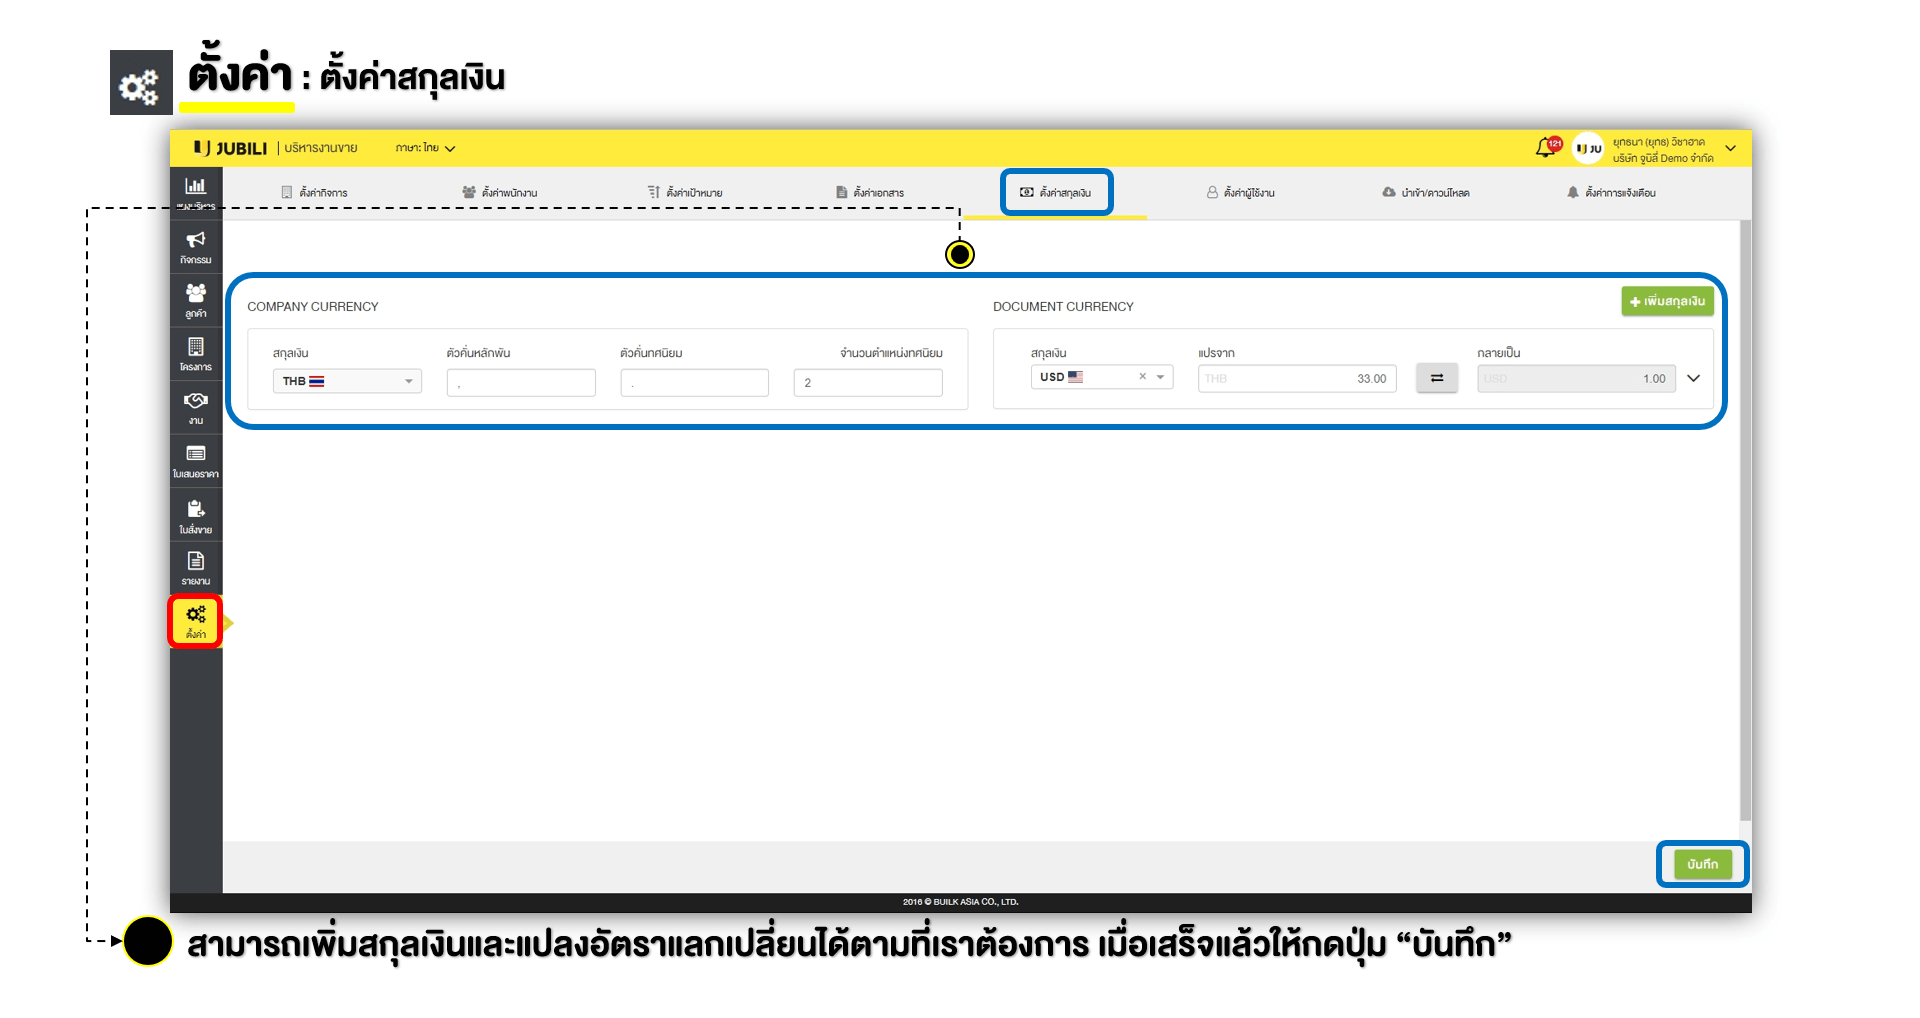Expand the chevron beside the กลายเป็น field

pyautogui.click(x=1693, y=378)
